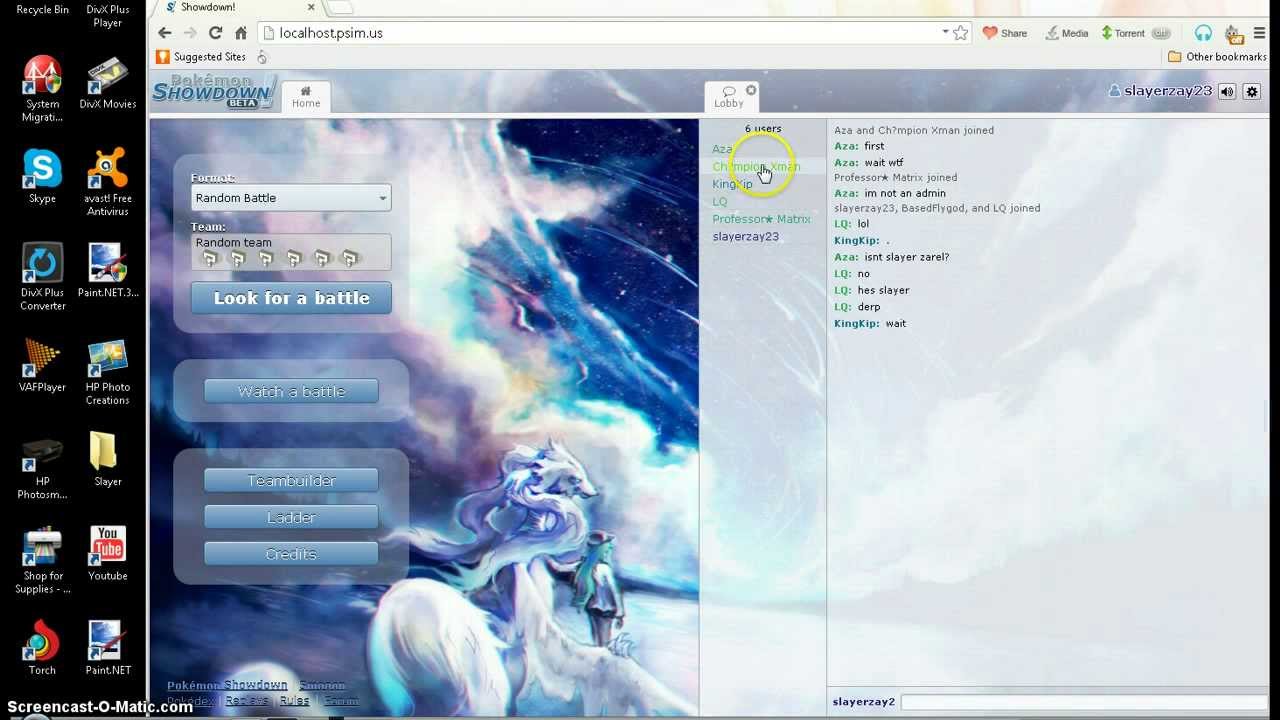The image size is (1280, 720).
Task: Toggle the Torrent off switch
Action: point(1161,33)
